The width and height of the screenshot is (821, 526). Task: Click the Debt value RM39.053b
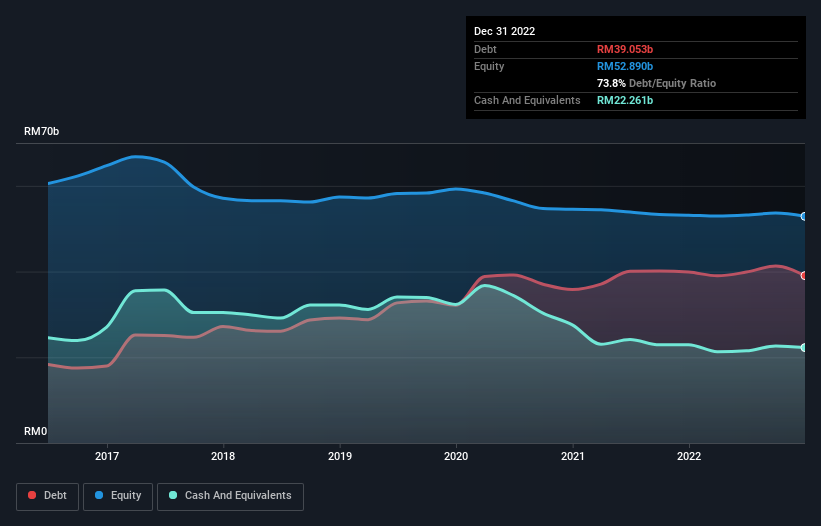click(625, 49)
